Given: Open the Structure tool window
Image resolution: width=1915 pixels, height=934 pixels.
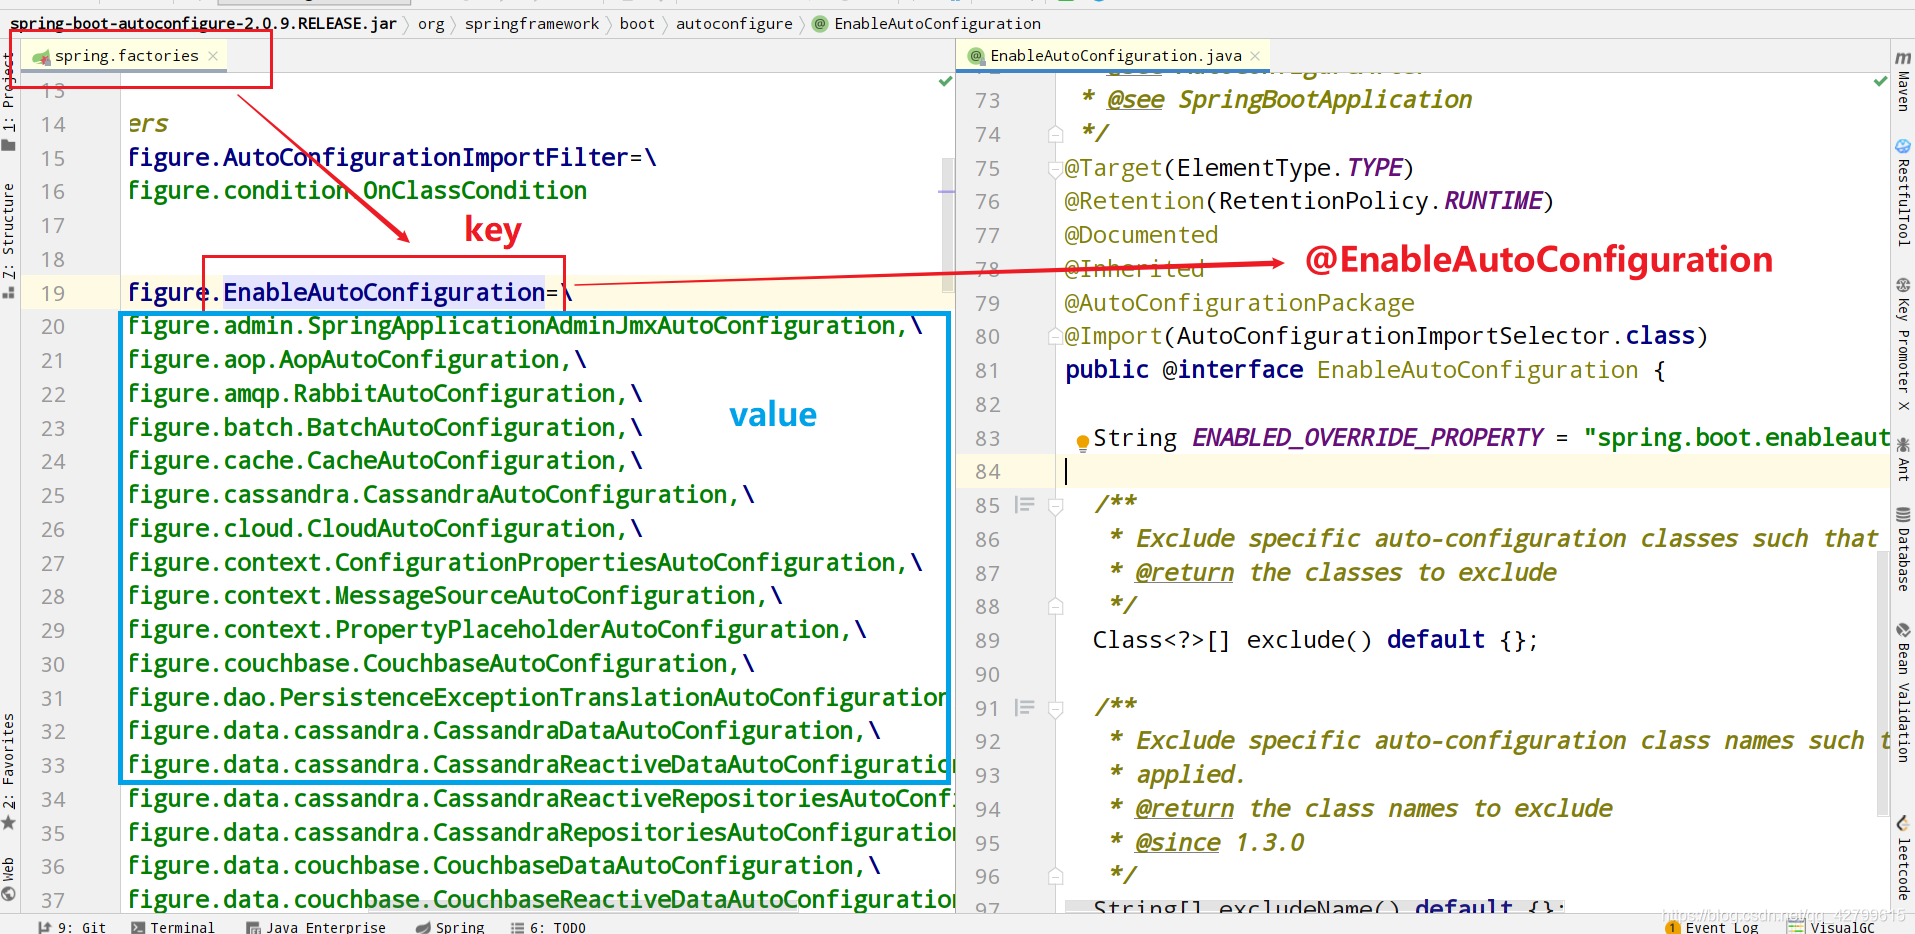Looking at the screenshot, I should point(8,240).
